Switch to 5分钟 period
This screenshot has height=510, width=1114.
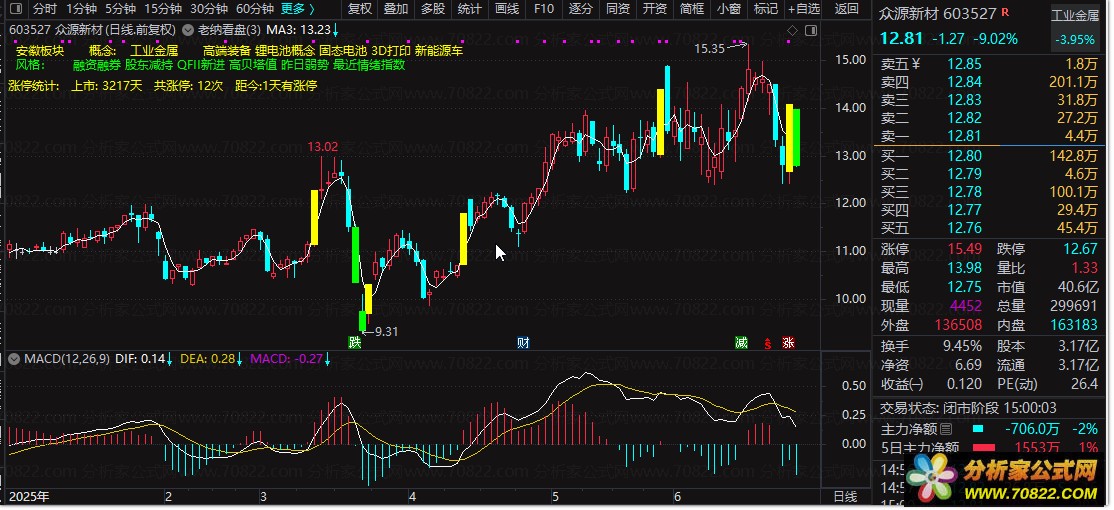click(x=120, y=9)
